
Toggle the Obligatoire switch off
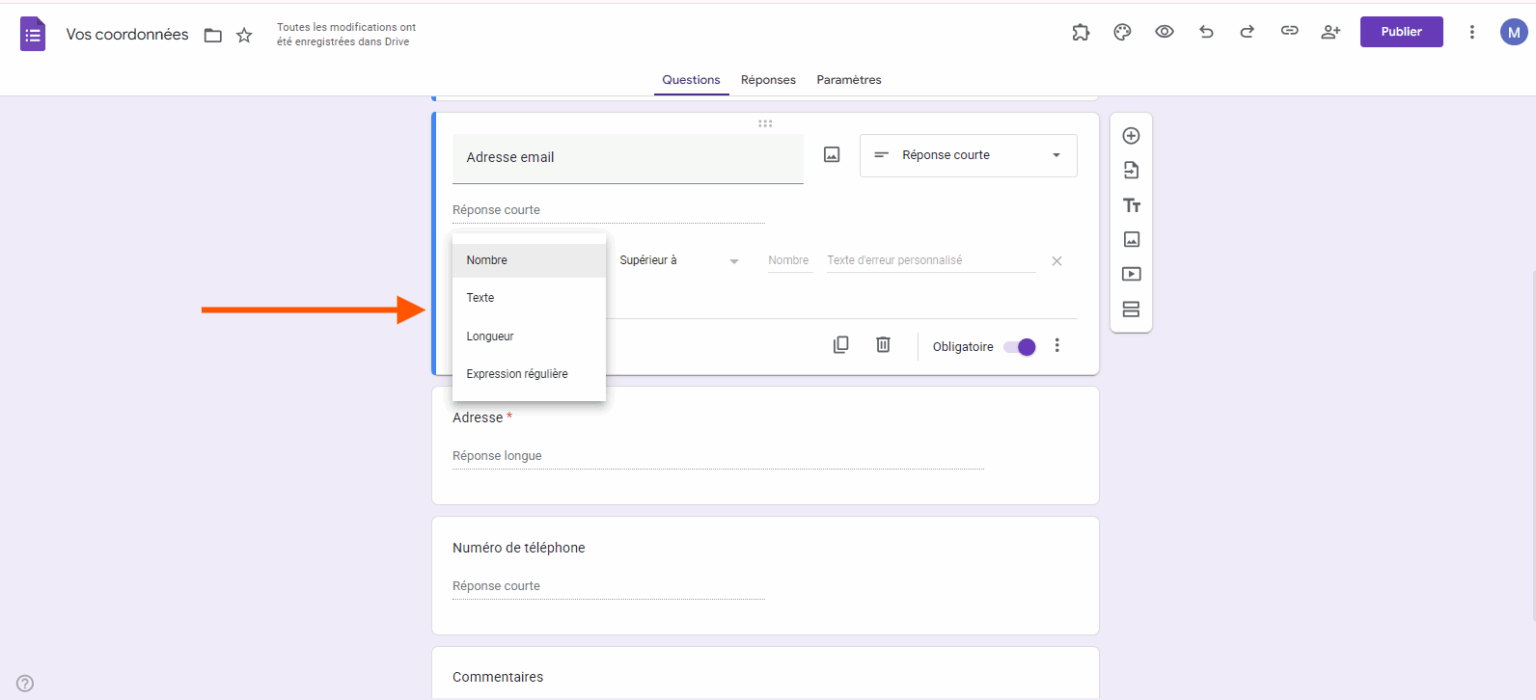tap(1019, 346)
